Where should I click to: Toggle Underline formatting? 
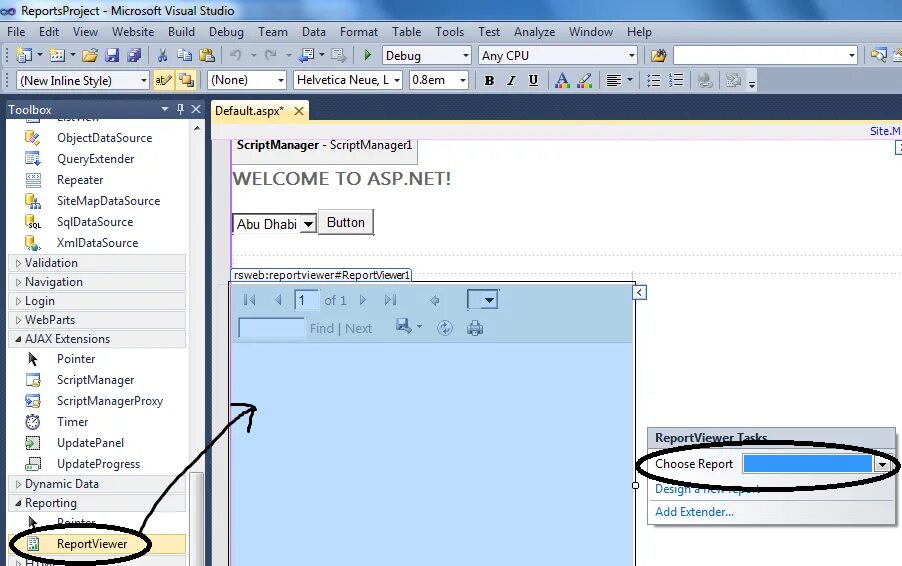(533, 80)
